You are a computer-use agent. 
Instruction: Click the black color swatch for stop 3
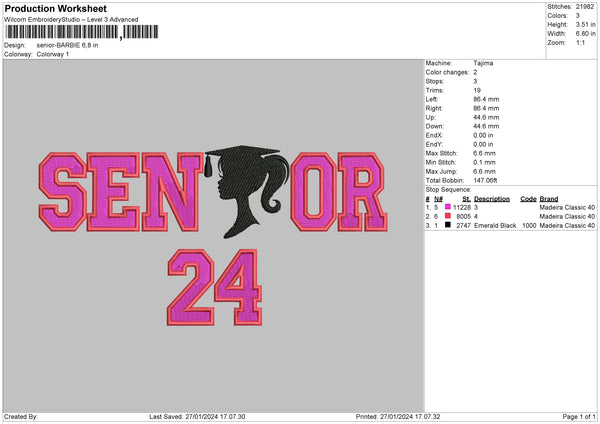(448, 225)
